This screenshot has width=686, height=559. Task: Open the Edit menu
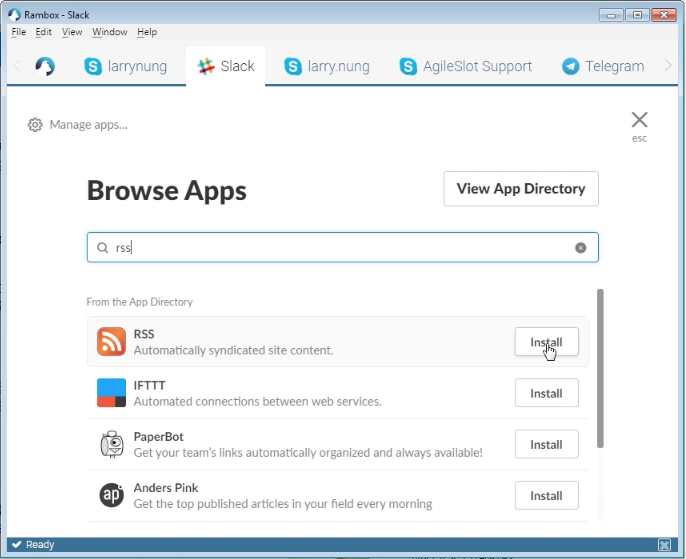coord(43,32)
